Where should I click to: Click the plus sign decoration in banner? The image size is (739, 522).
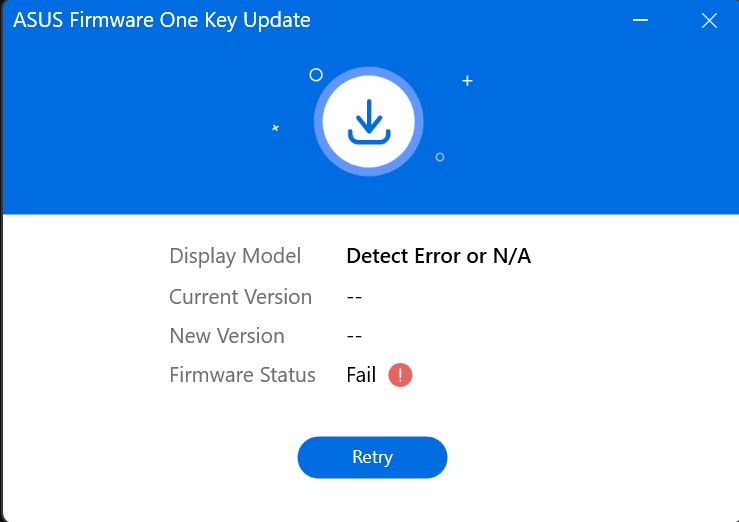pyautogui.click(x=467, y=81)
